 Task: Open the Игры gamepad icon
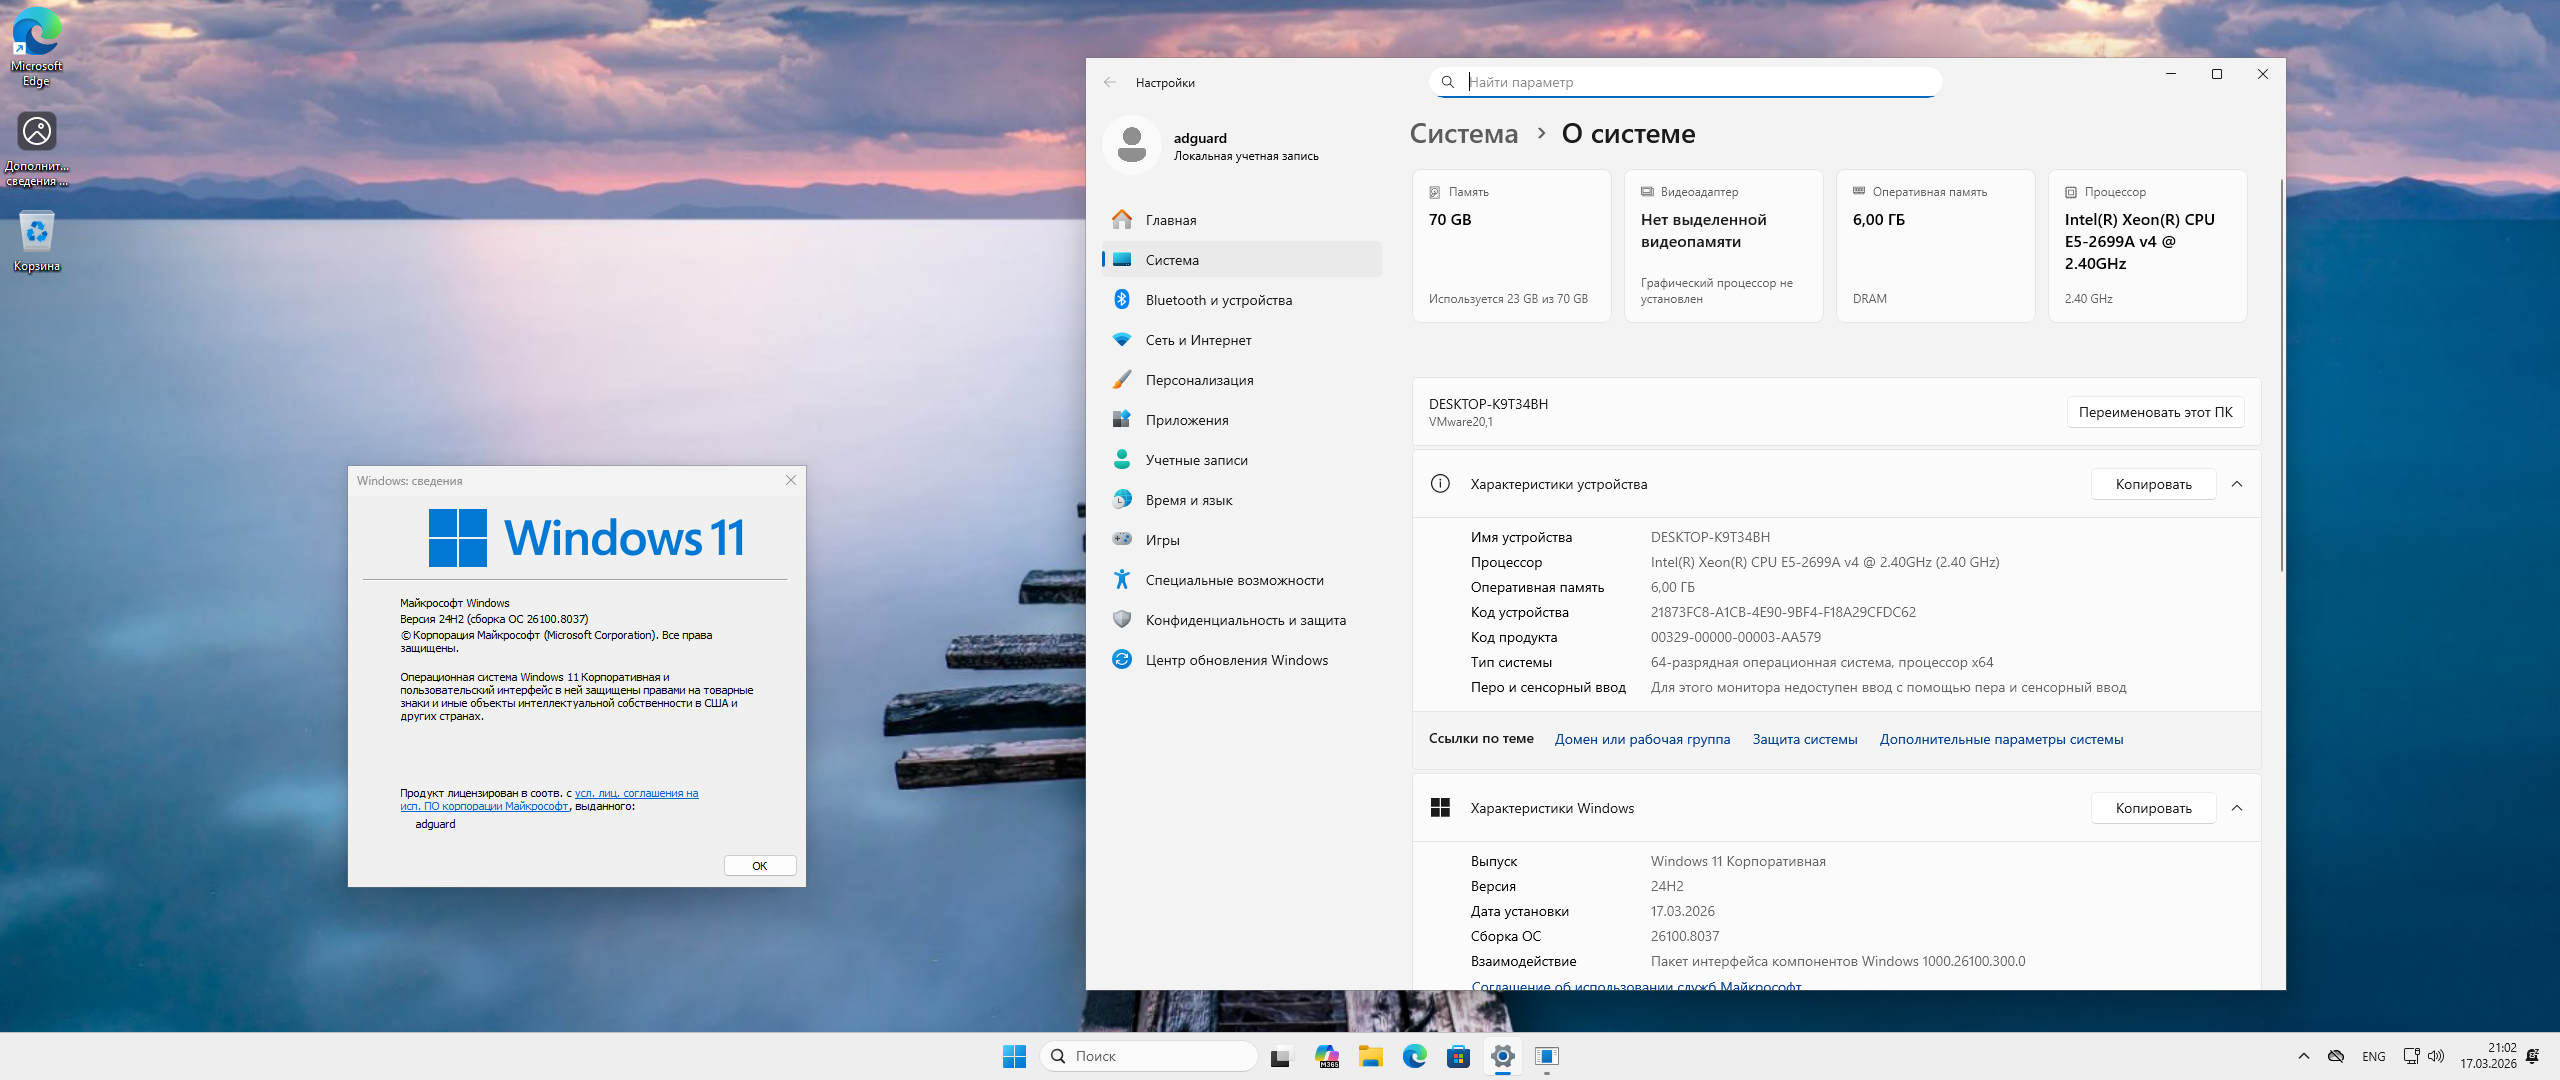(1122, 540)
